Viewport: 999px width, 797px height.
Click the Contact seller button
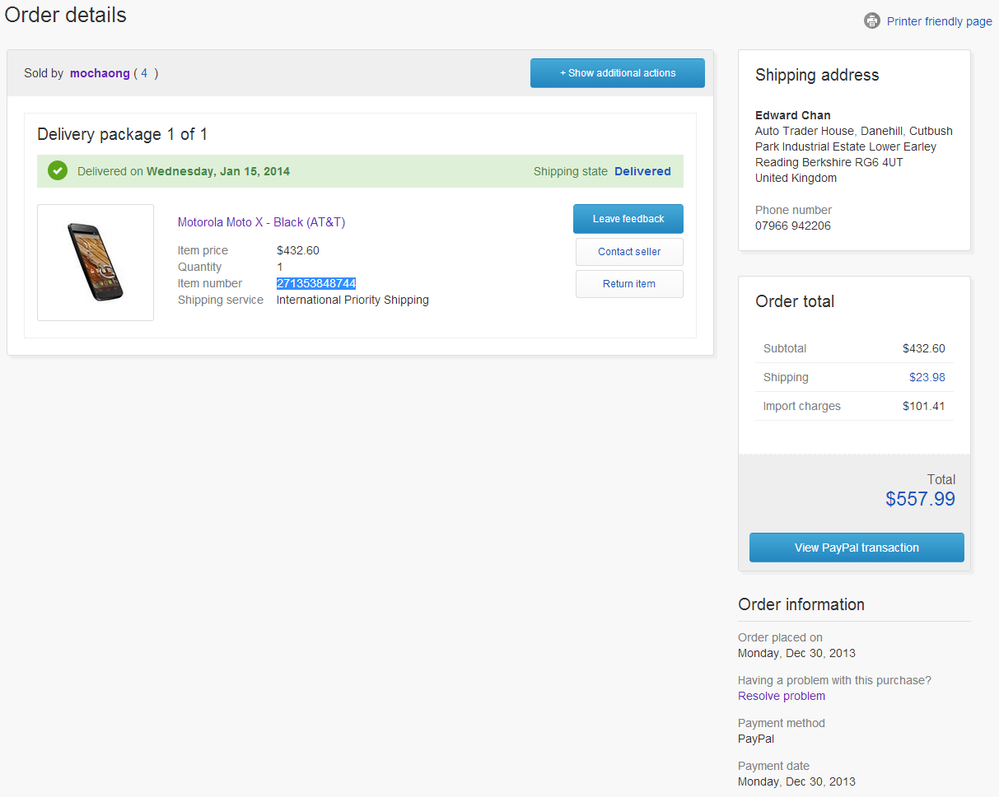point(629,252)
